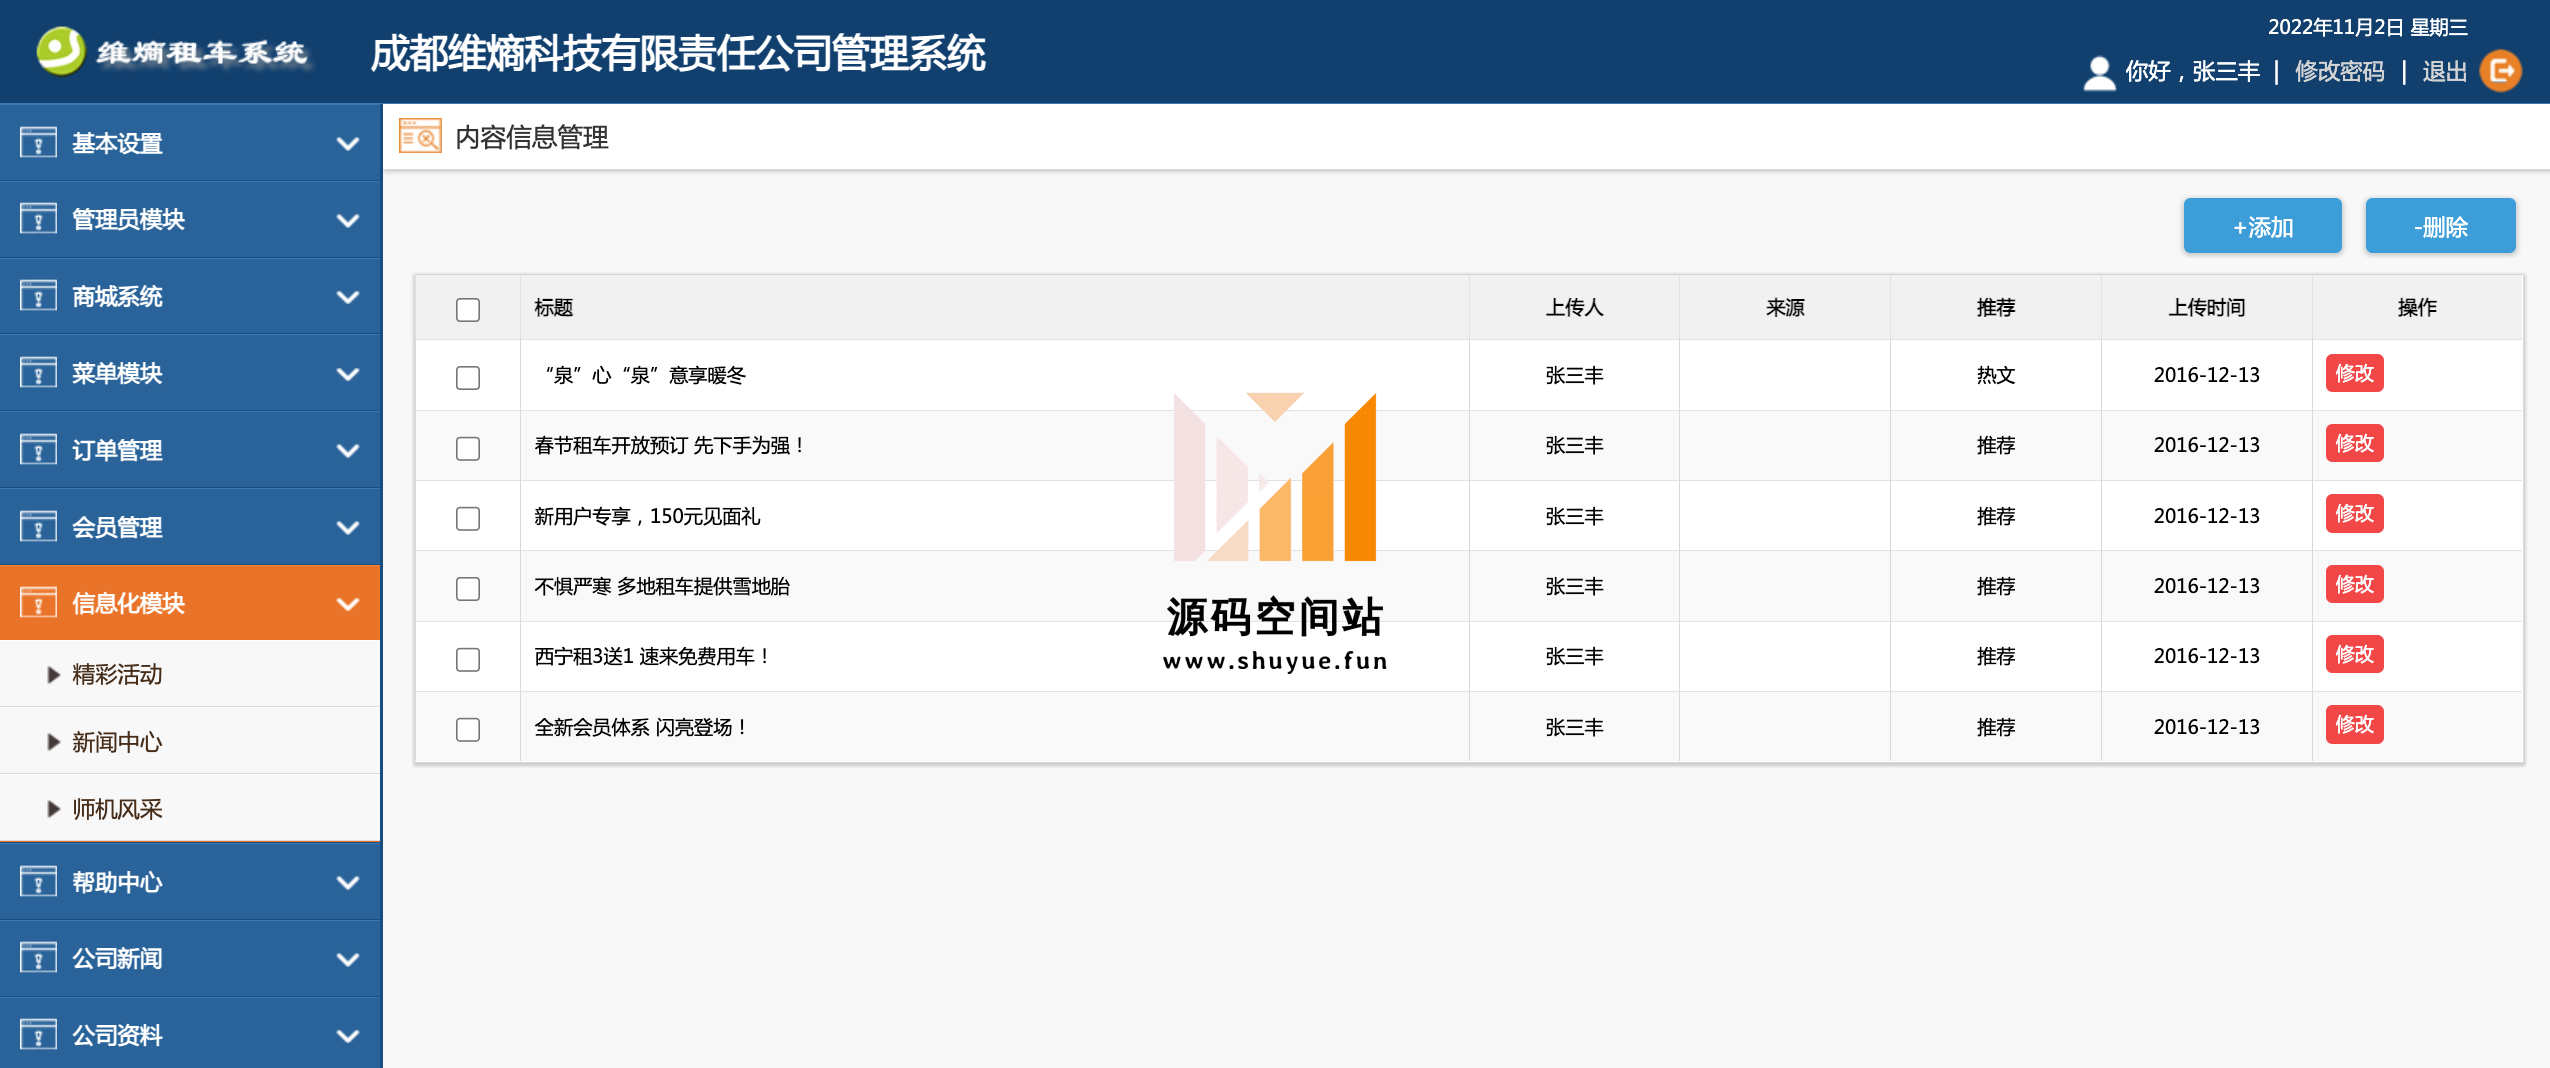This screenshot has height=1068, width=2550.
Task: Click the icon beside 公司新闻
Action: pyautogui.click(x=38, y=958)
